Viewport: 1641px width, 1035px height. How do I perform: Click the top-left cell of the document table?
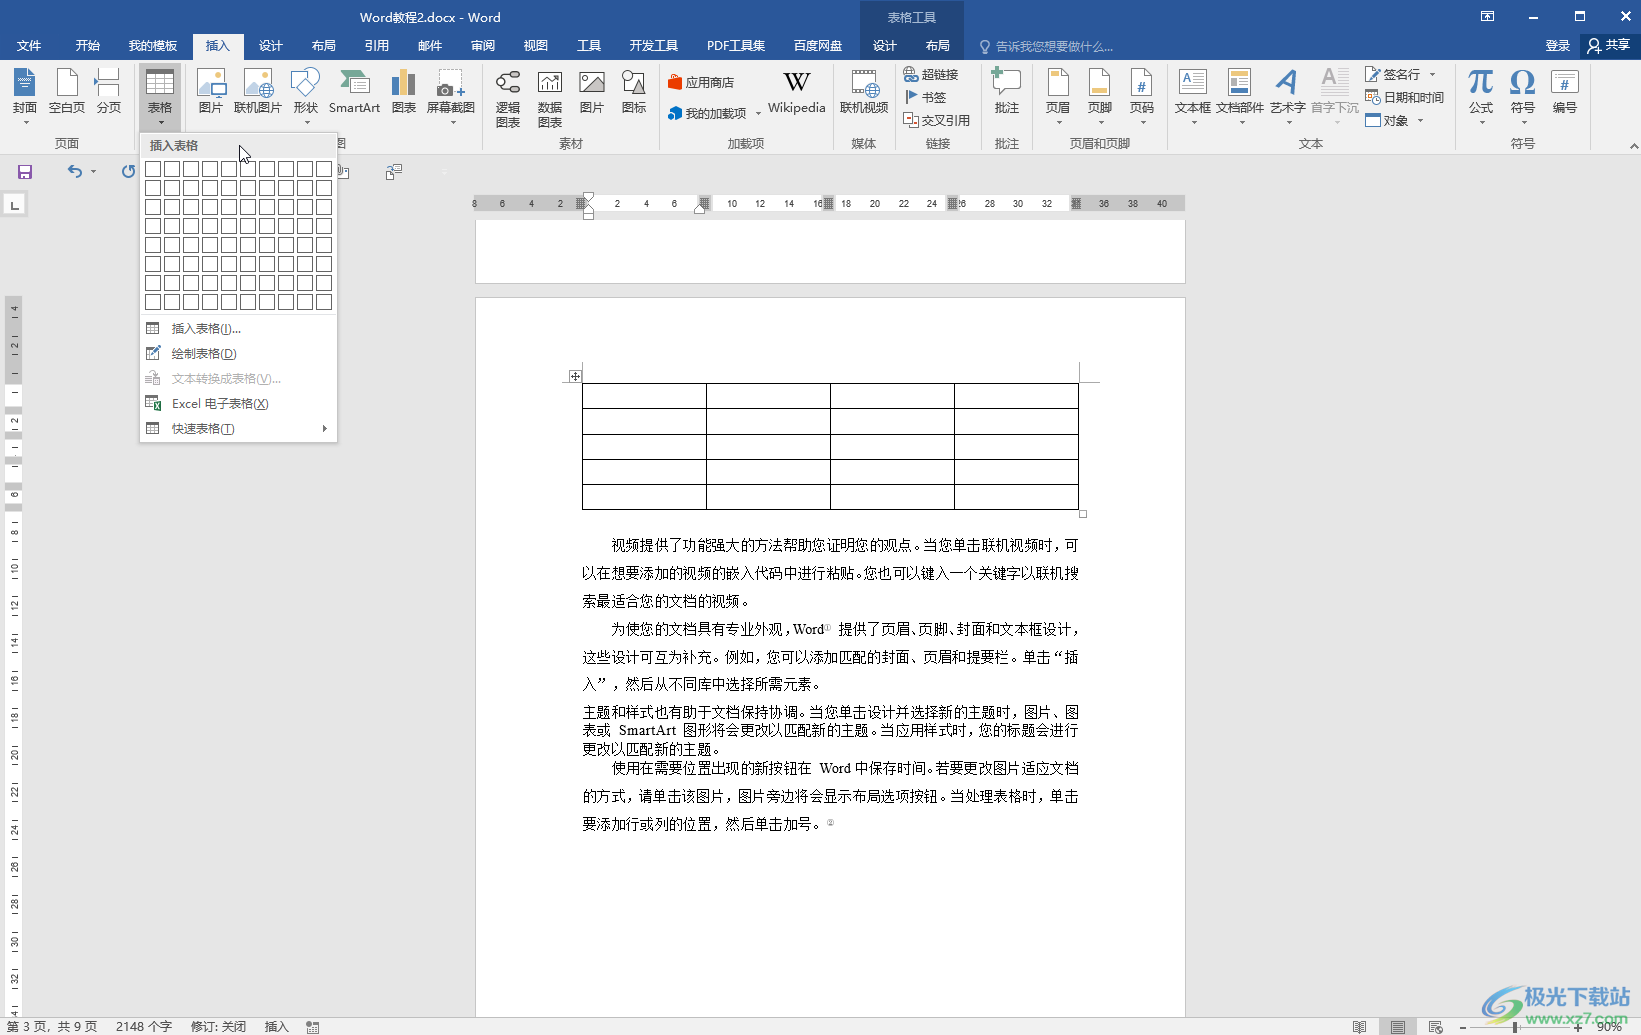pyautogui.click(x=644, y=396)
